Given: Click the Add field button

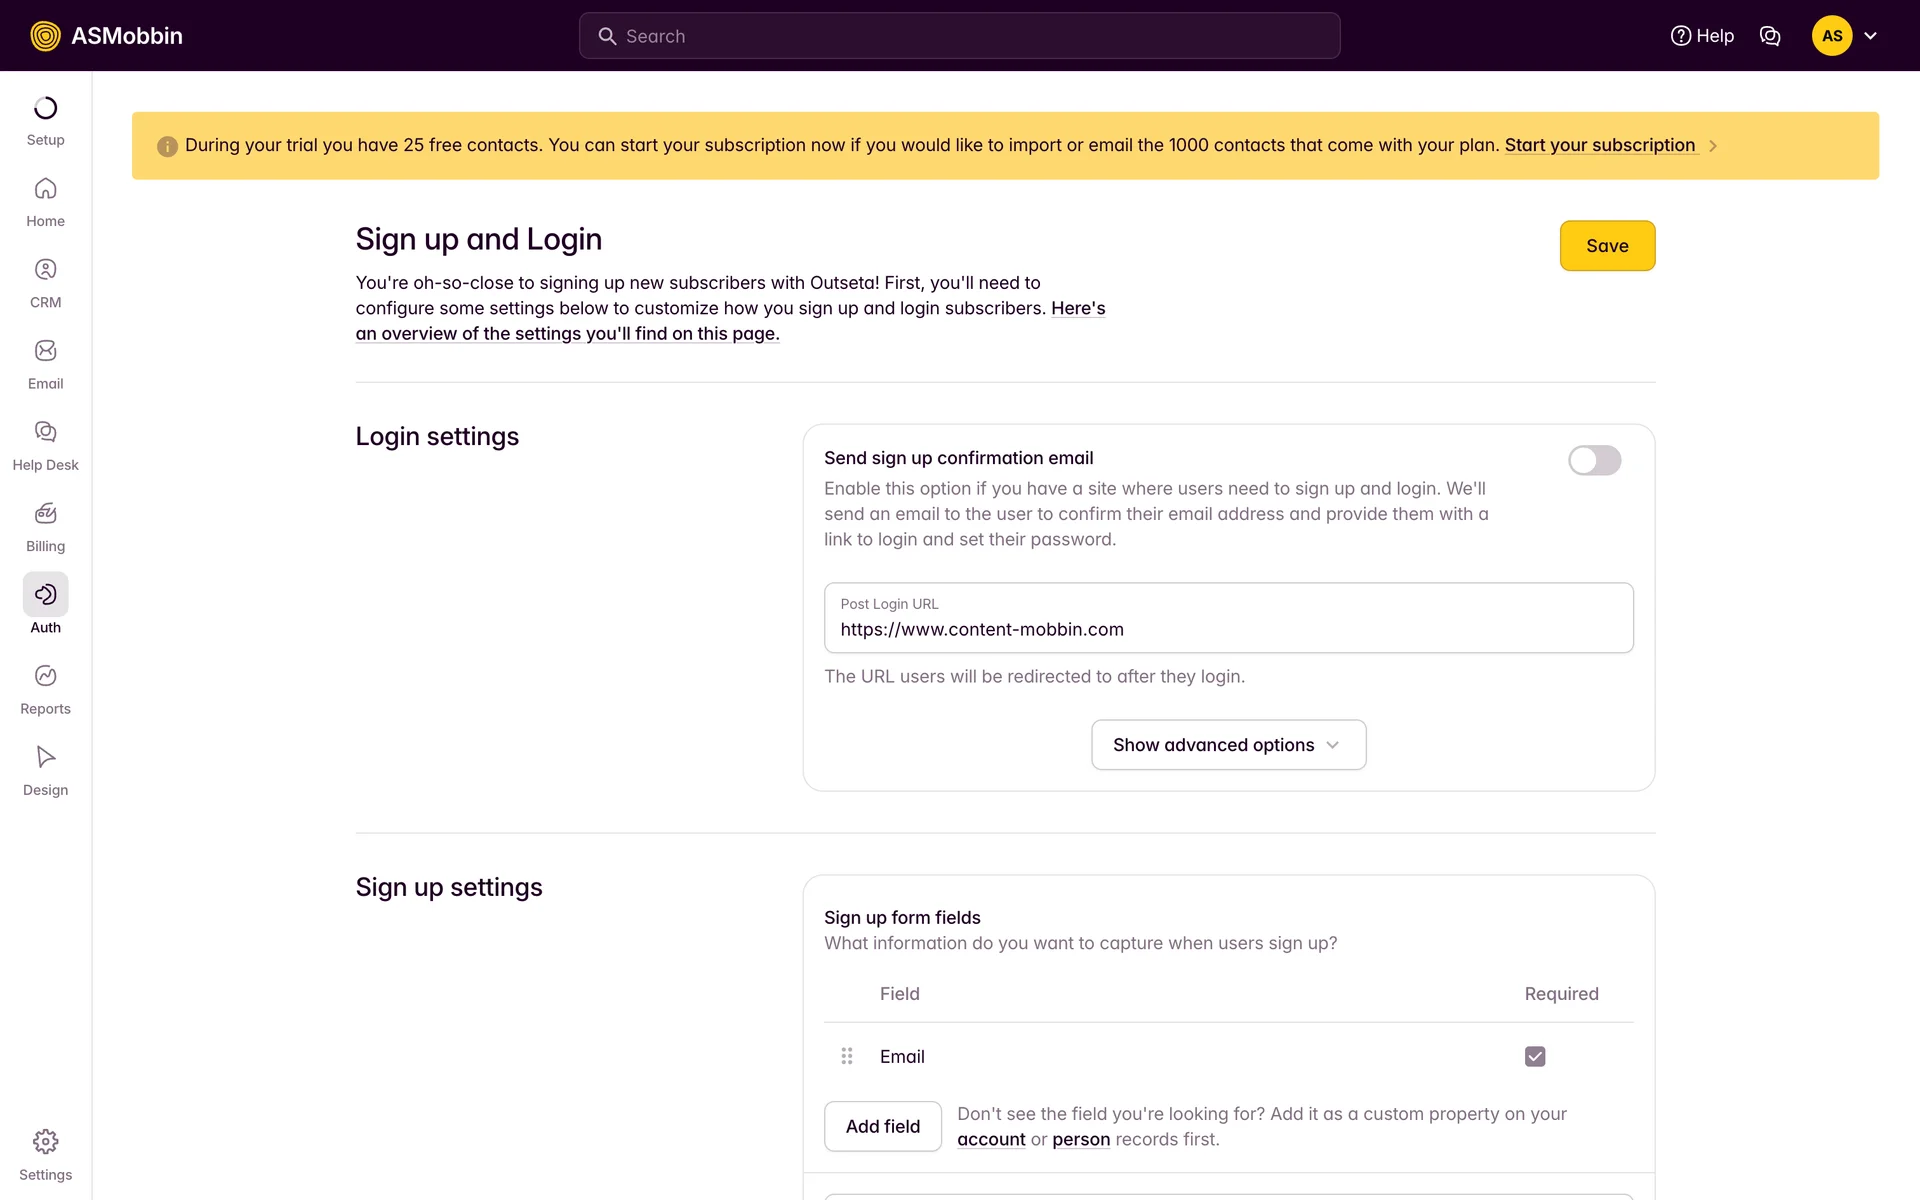Looking at the screenshot, I should (x=882, y=1127).
